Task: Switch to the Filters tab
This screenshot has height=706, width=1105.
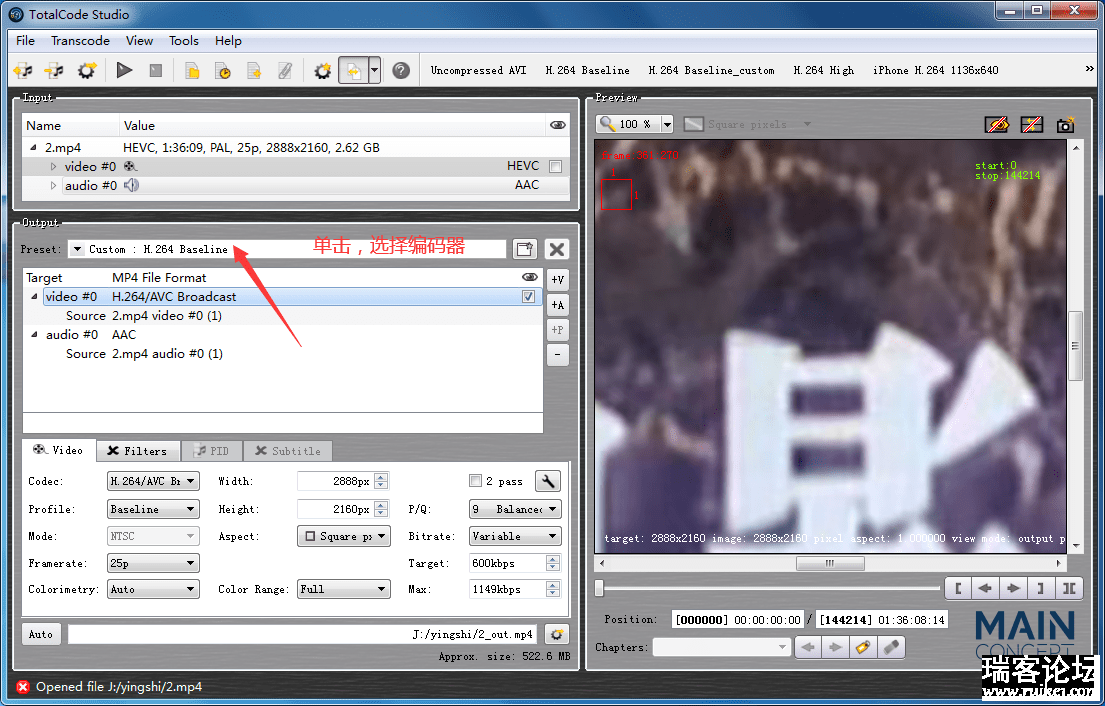Action: click(138, 451)
